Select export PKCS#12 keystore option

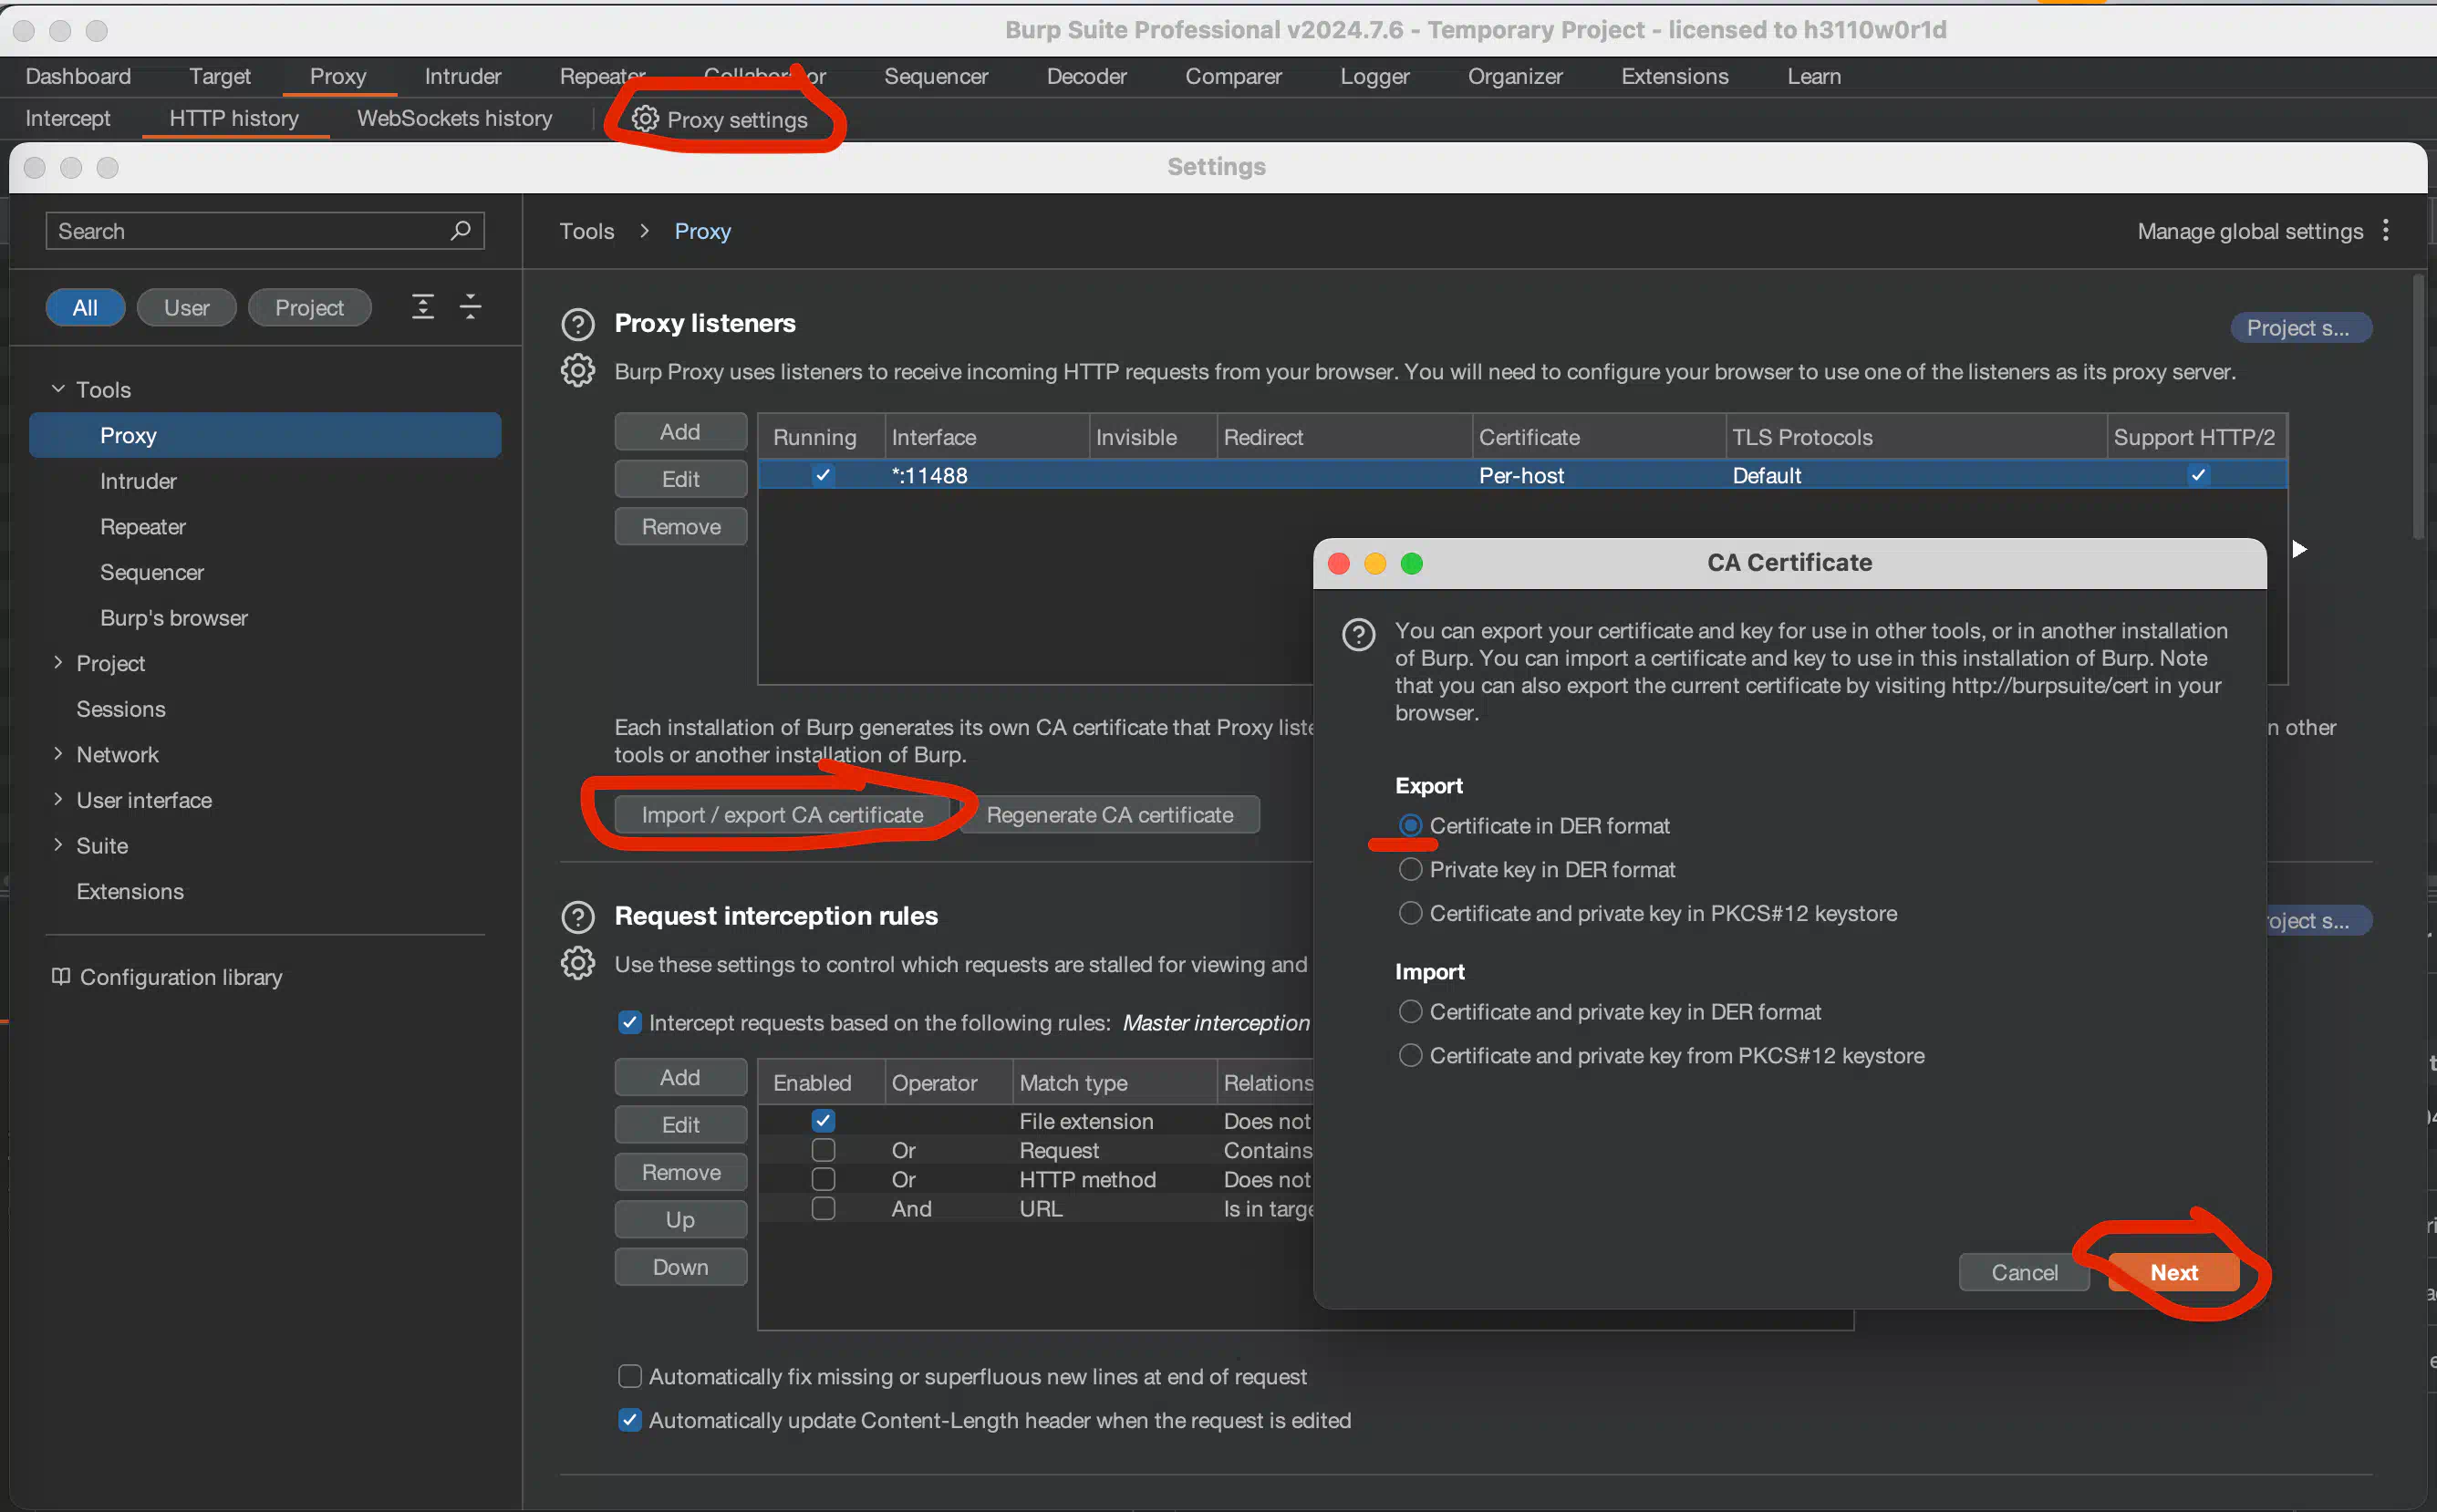click(x=1410, y=914)
